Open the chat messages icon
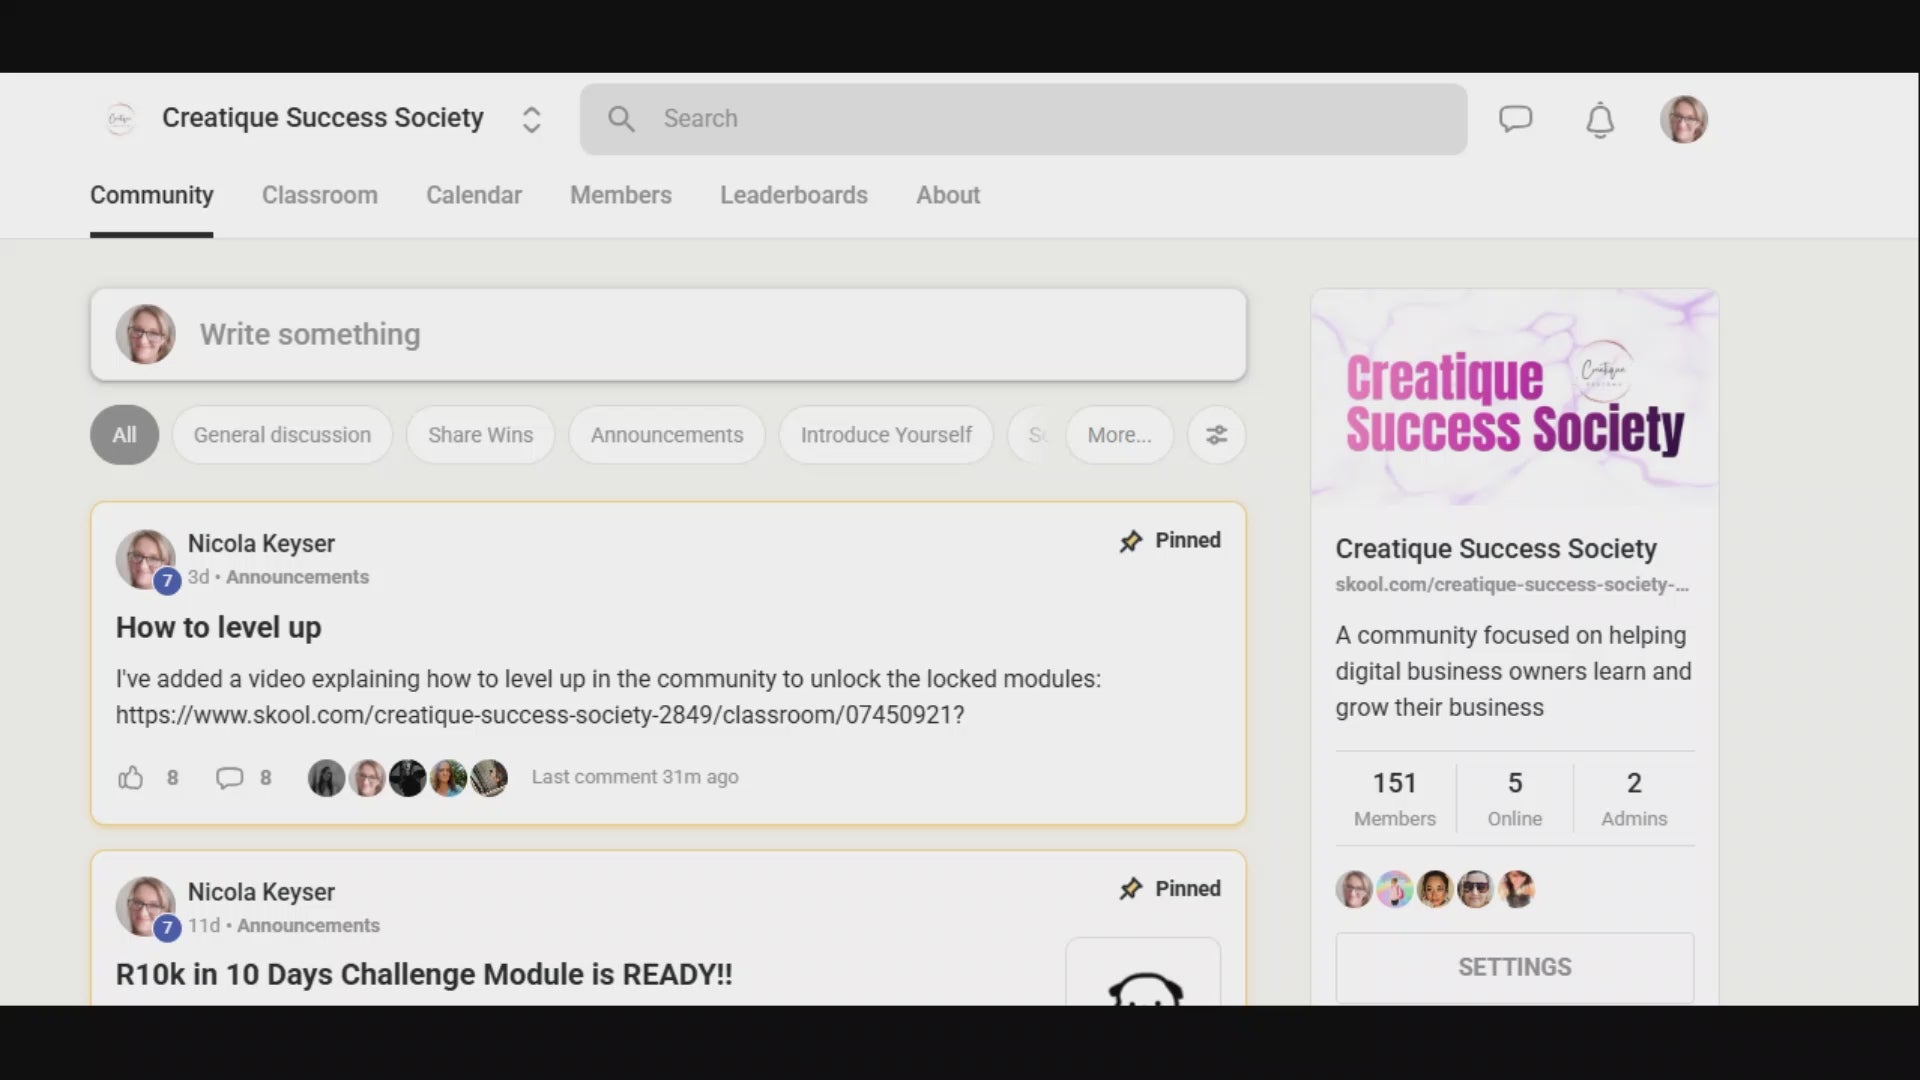 pyautogui.click(x=1515, y=119)
